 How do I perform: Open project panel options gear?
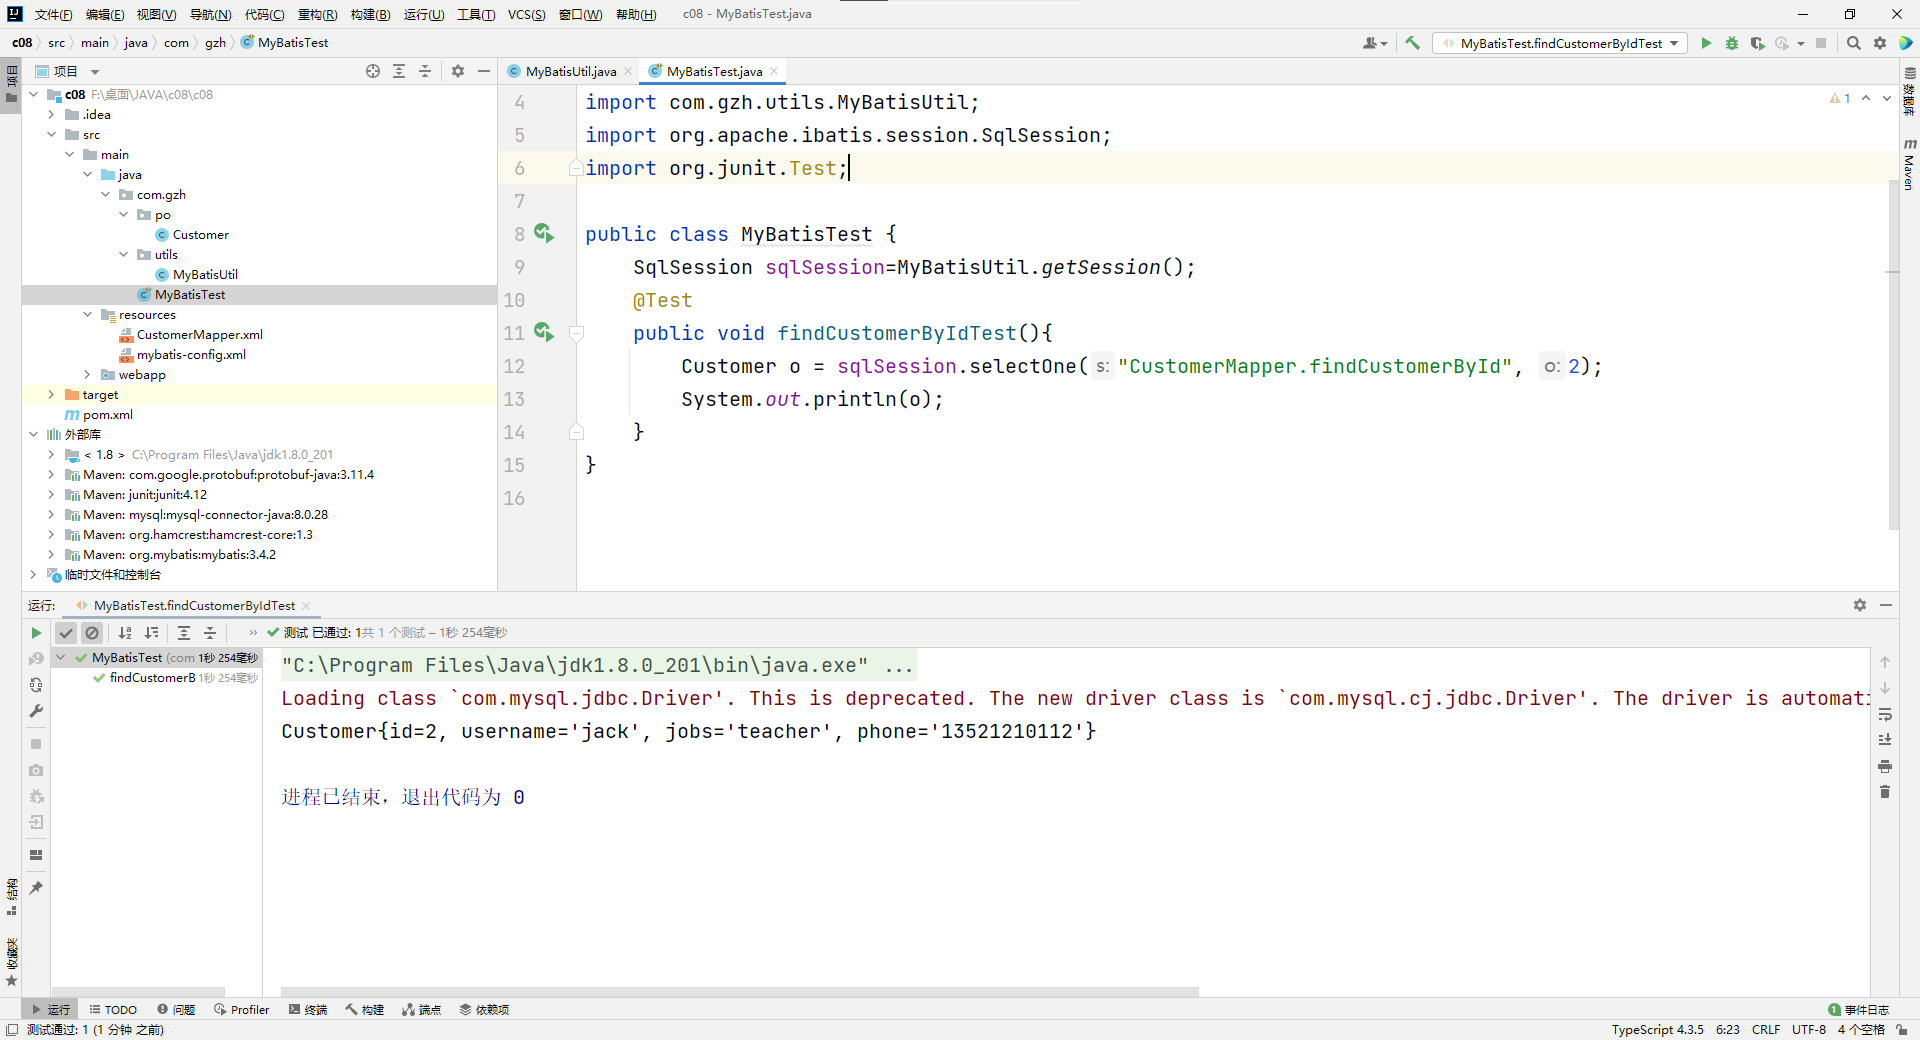point(458,71)
